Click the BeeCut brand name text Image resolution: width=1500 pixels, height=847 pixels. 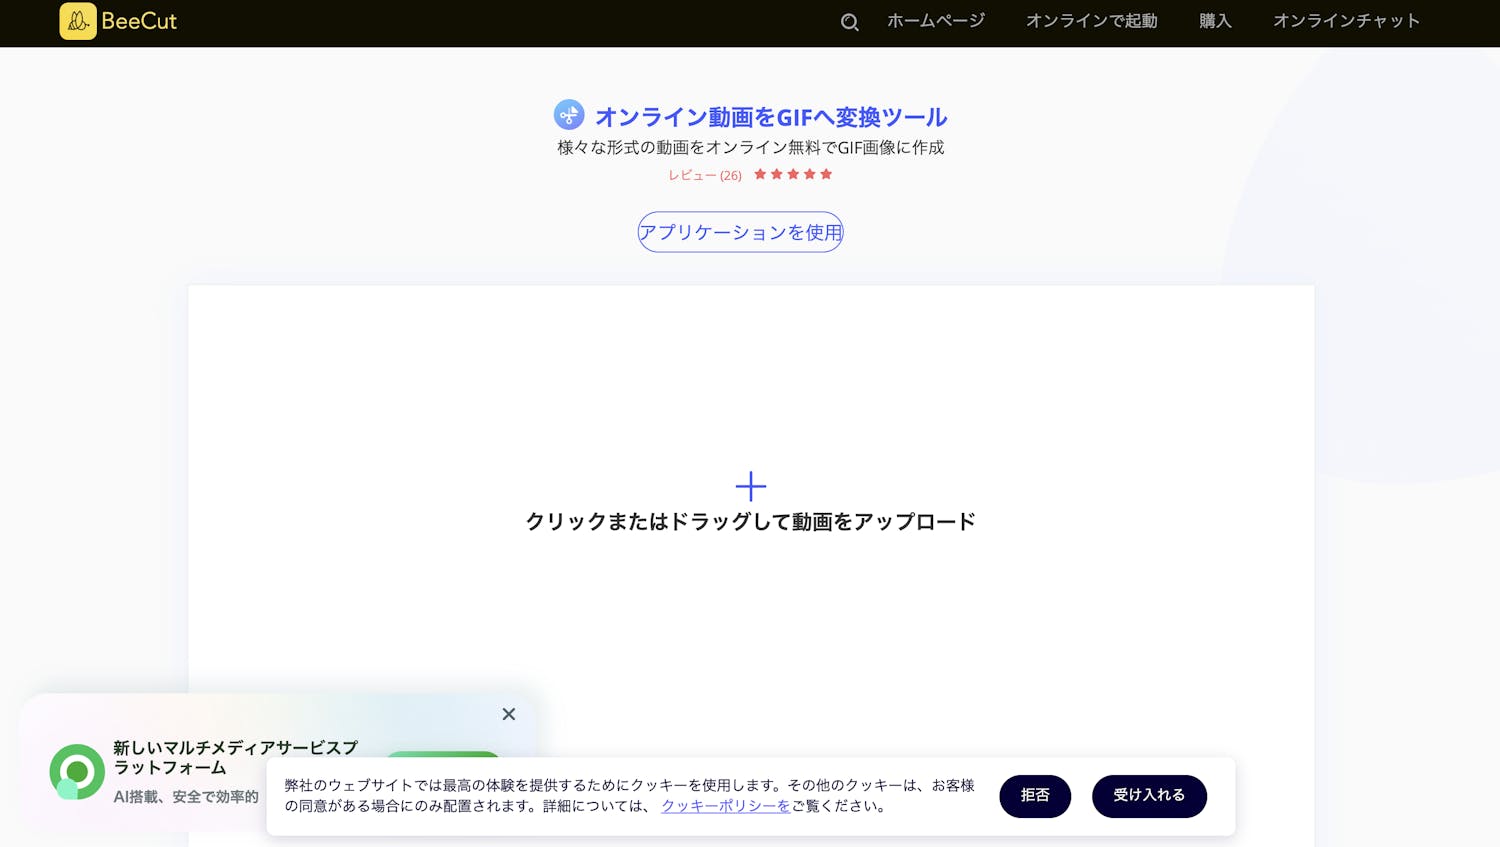[139, 21]
